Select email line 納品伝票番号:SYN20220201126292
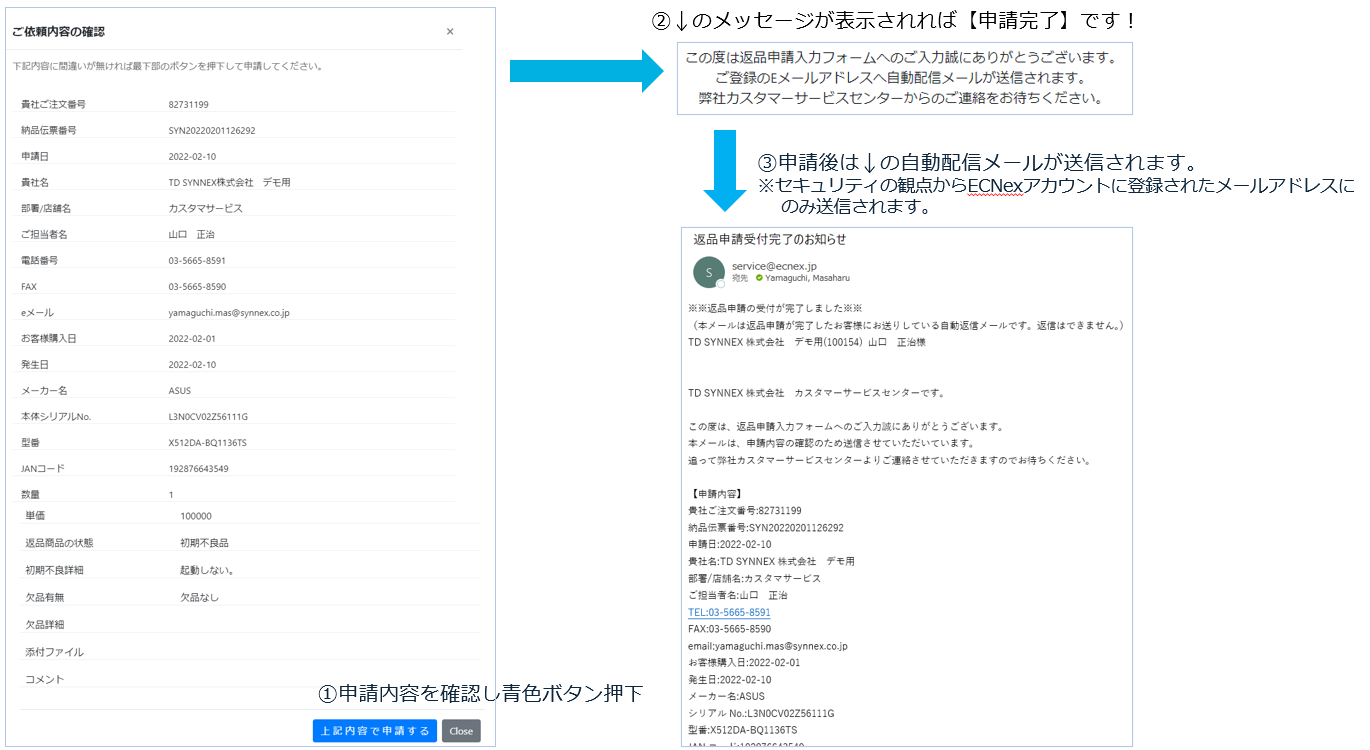The width and height of the screenshot is (1370, 750). 766,527
